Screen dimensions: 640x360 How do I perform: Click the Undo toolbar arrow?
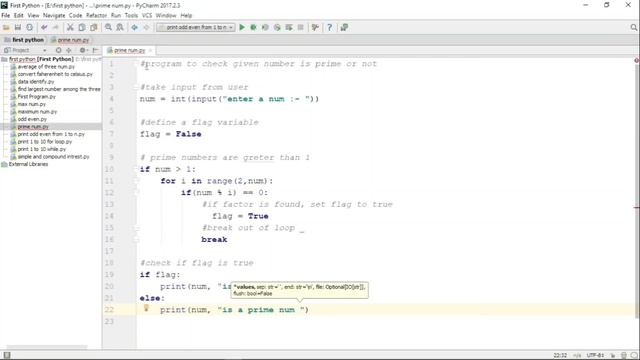tap(44, 27)
